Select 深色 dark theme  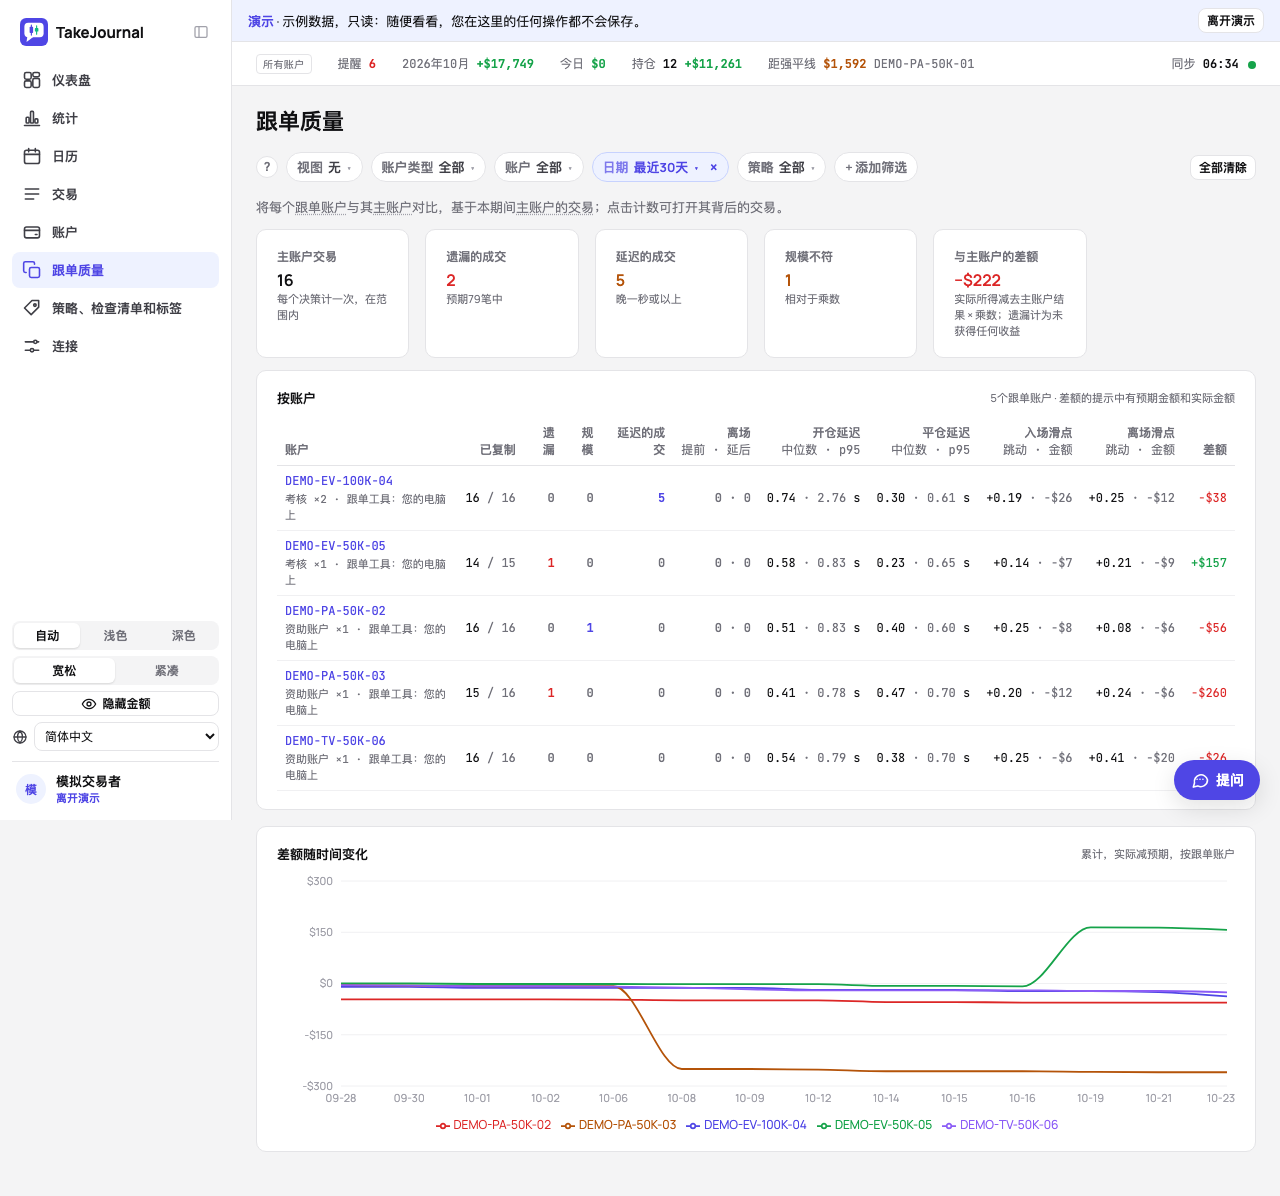coord(183,636)
